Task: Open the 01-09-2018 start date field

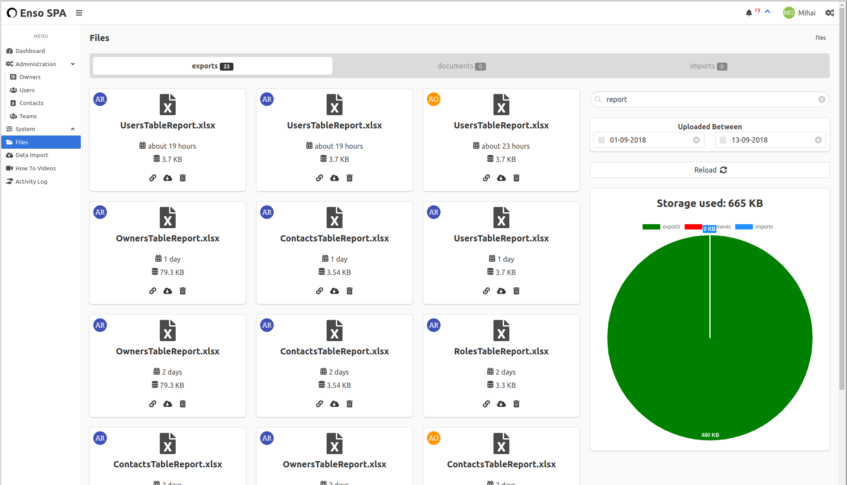Action: coord(649,140)
